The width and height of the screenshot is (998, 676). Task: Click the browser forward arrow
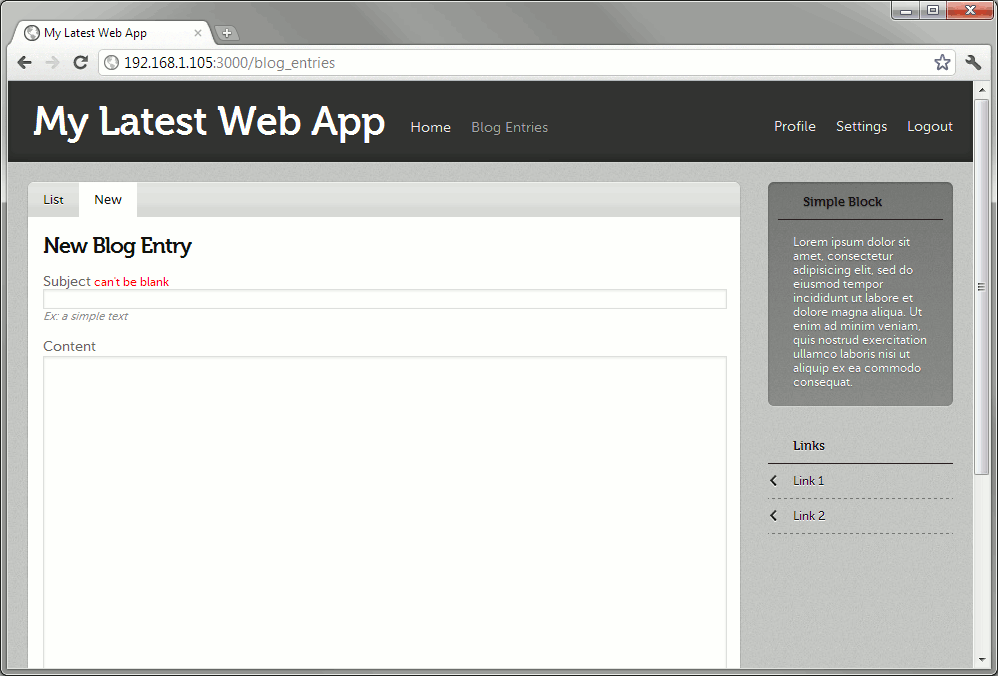pos(52,62)
